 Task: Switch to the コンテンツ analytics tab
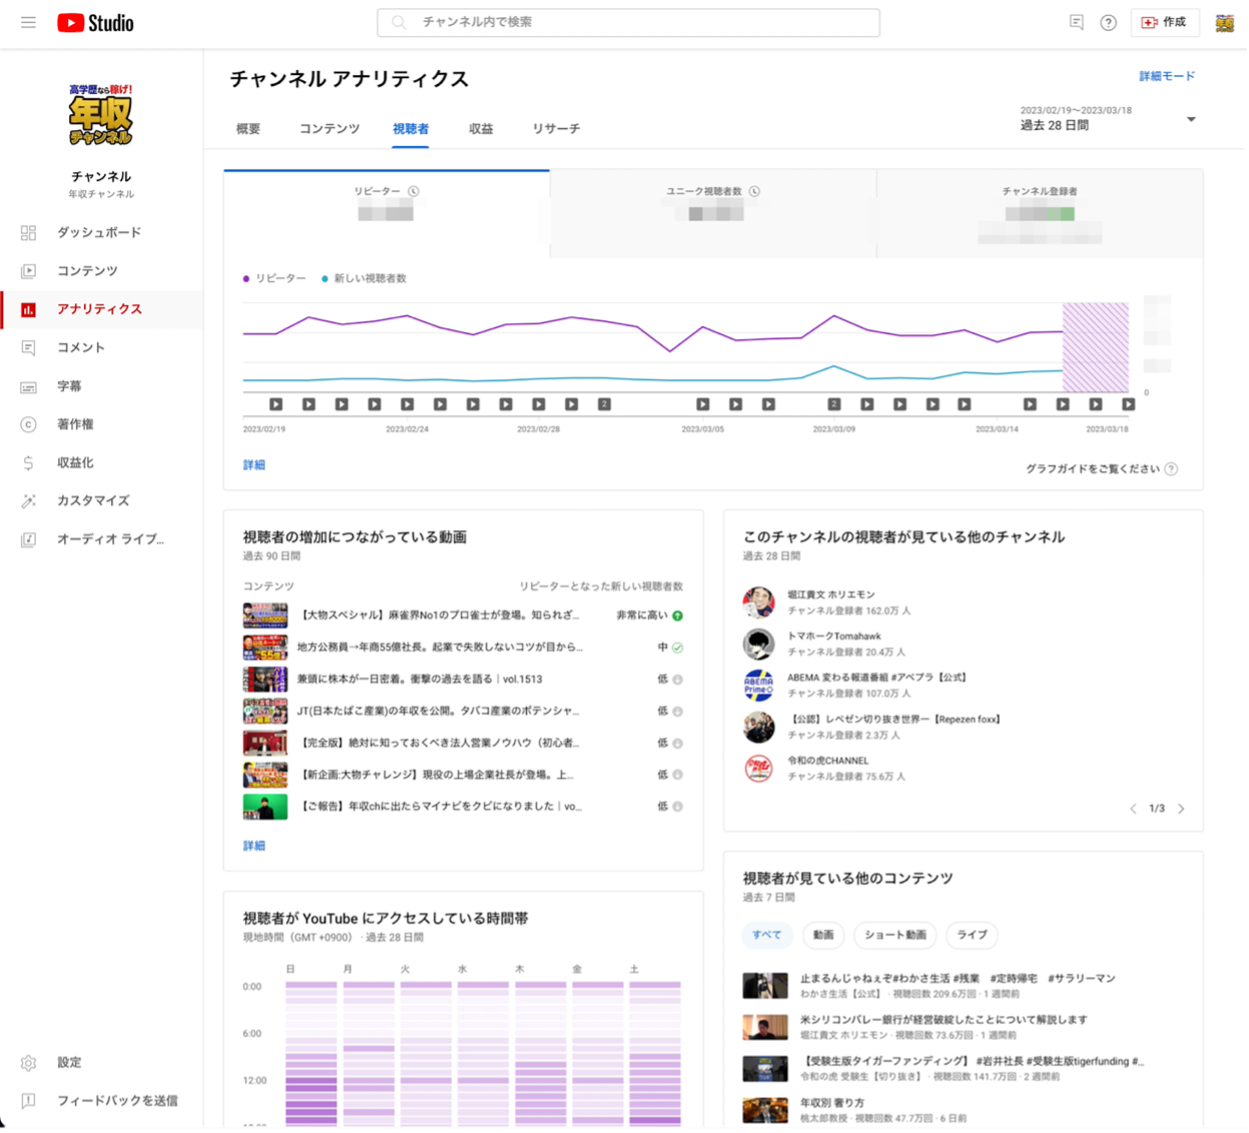point(329,129)
